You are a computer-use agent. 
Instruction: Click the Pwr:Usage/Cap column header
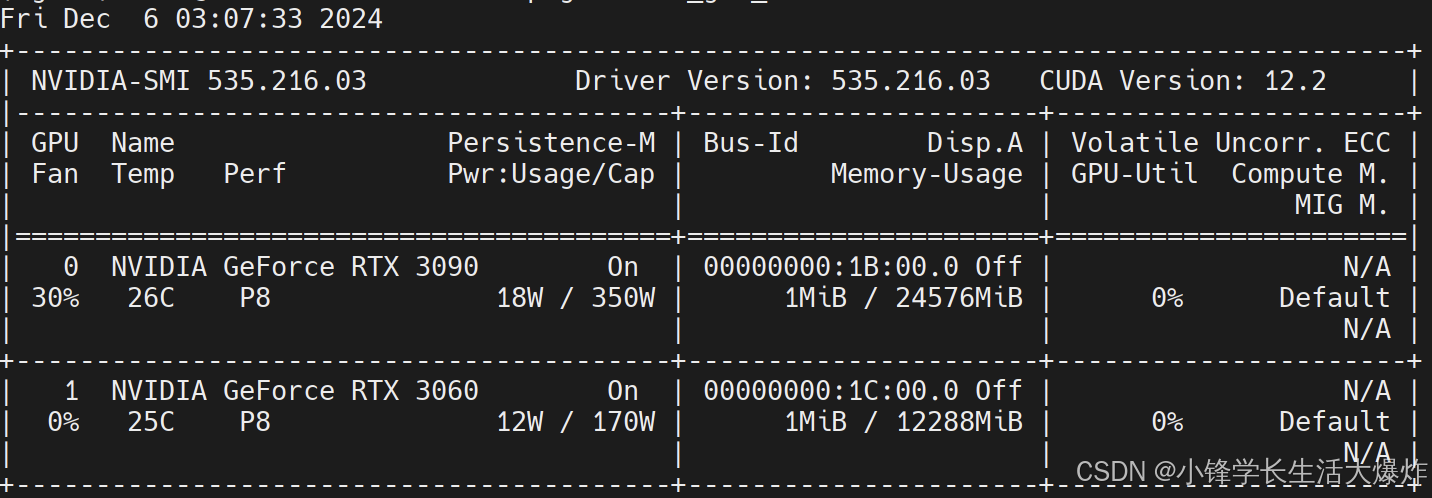[551, 174]
